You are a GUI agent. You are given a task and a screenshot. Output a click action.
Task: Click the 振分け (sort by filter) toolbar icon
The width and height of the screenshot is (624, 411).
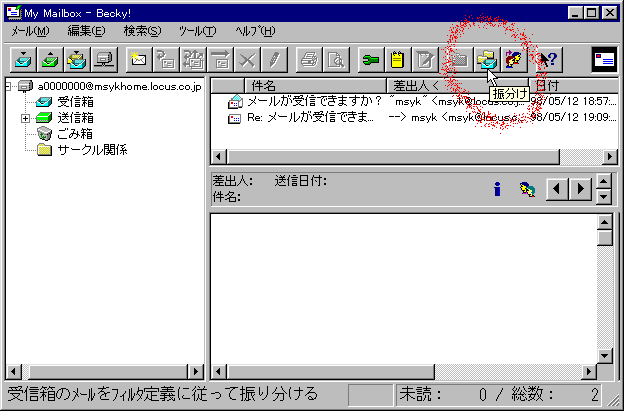pyautogui.click(x=487, y=61)
